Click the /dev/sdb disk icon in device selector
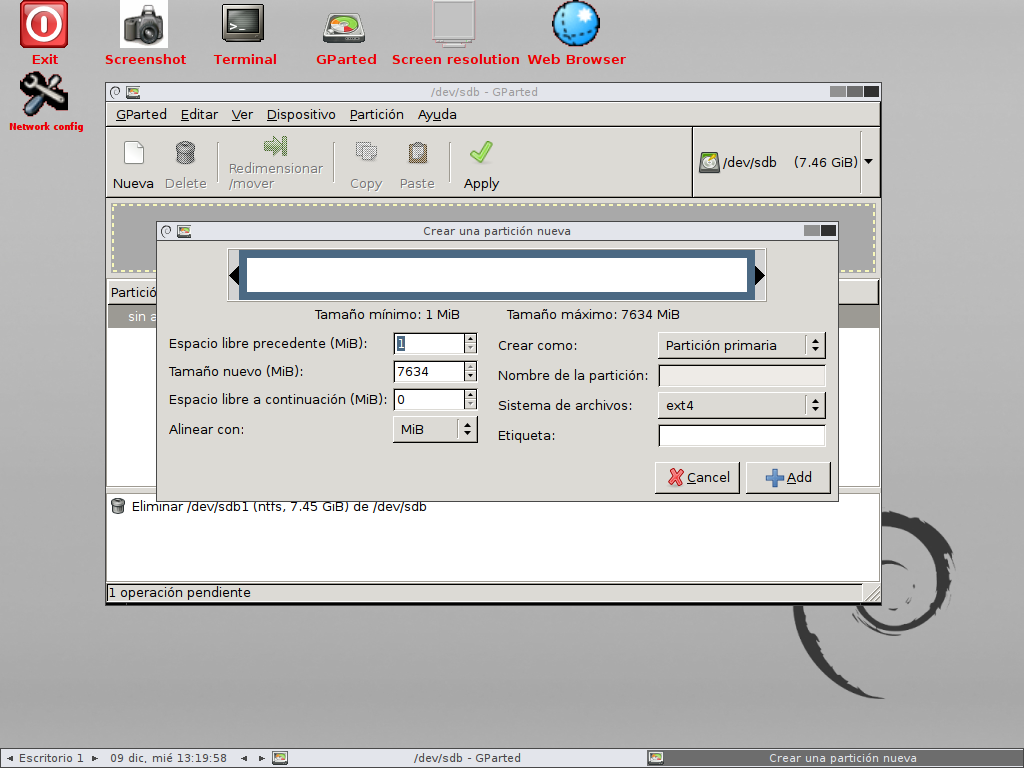The image size is (1024, 768). (709, 162)
